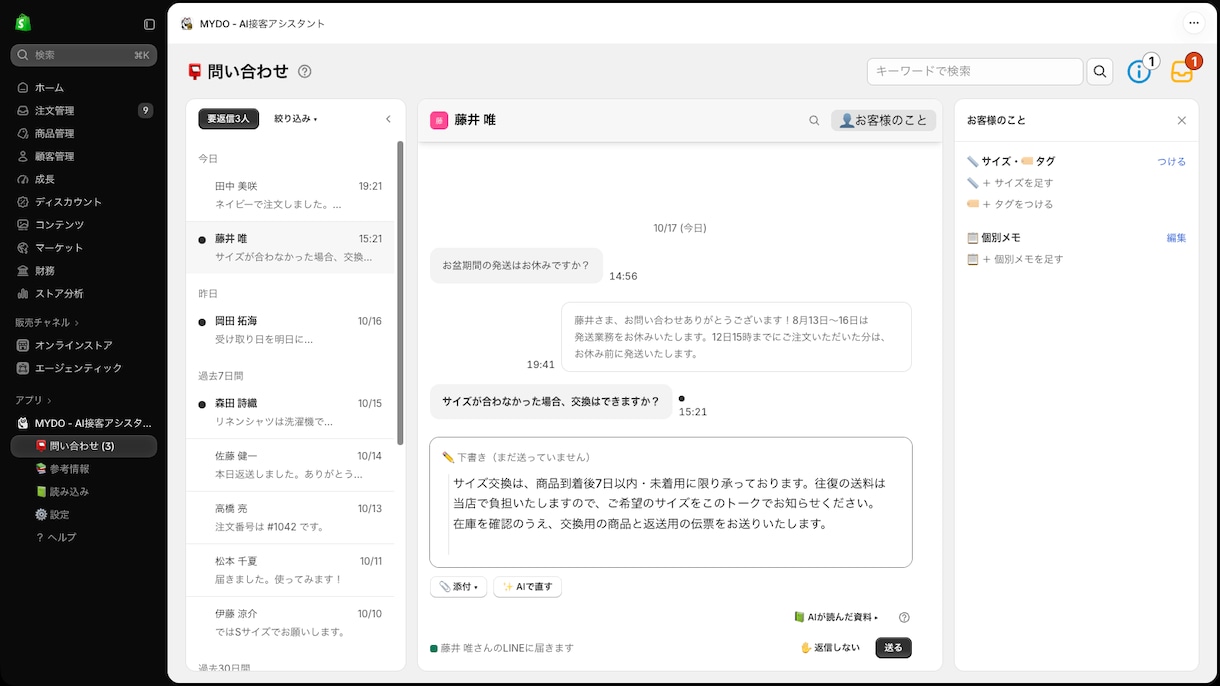
Task: Open 設定 in app menu
Action: [x=83, y=515]
